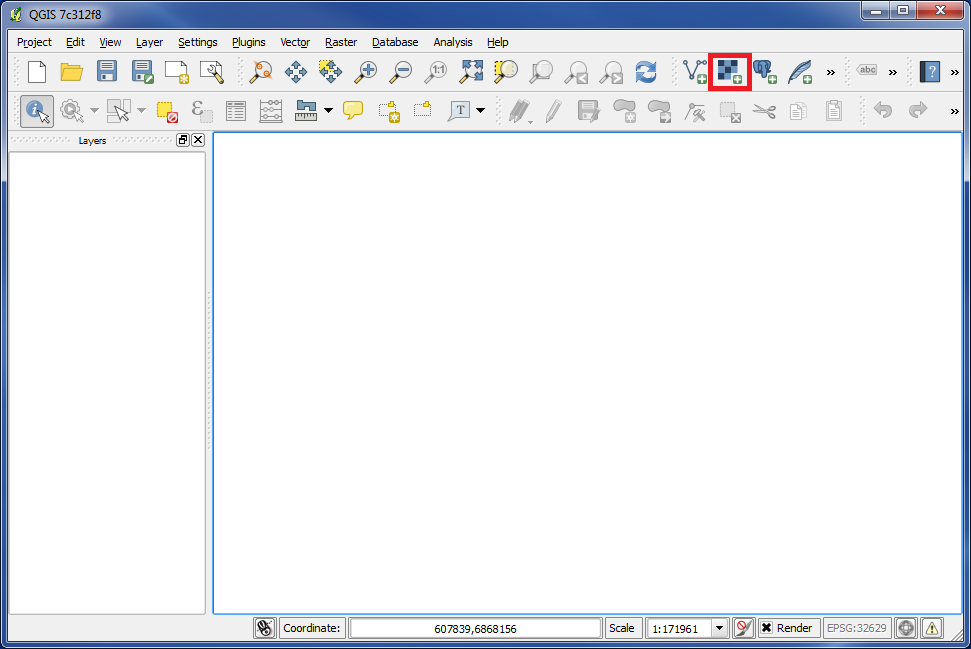Select the Measure Line ruler tool

click(306, 111)
